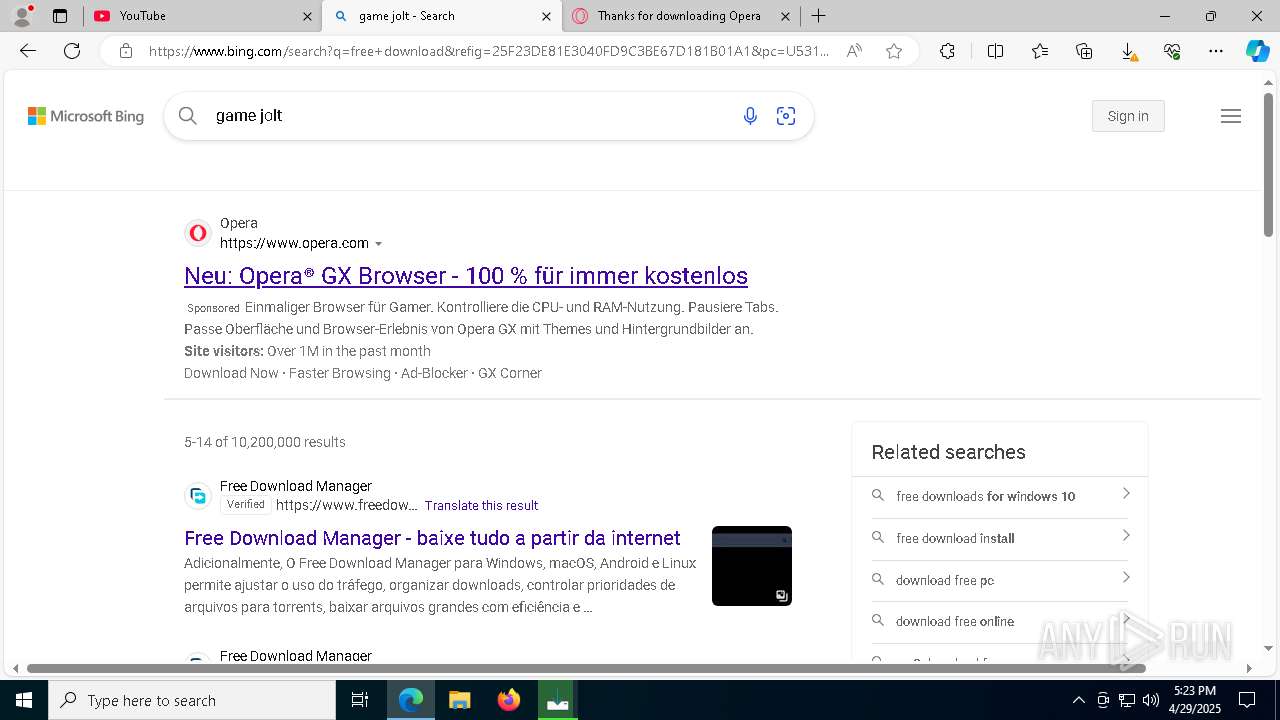Open the green installer taskbar app
1280x720 pixels.
point(558,700)
